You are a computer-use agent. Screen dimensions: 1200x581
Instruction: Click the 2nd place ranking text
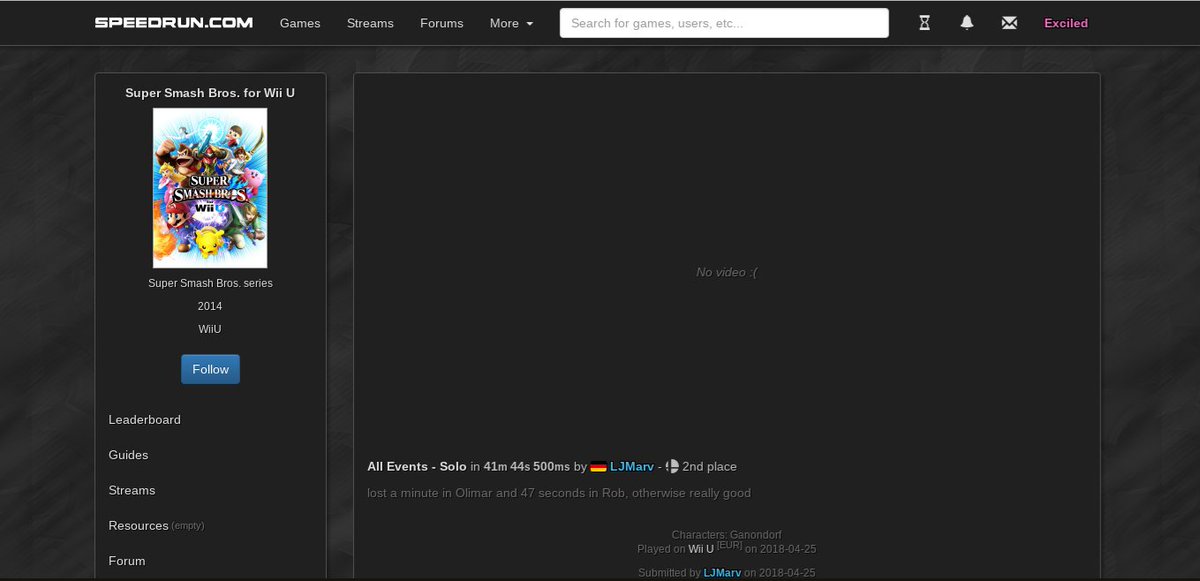709,467
